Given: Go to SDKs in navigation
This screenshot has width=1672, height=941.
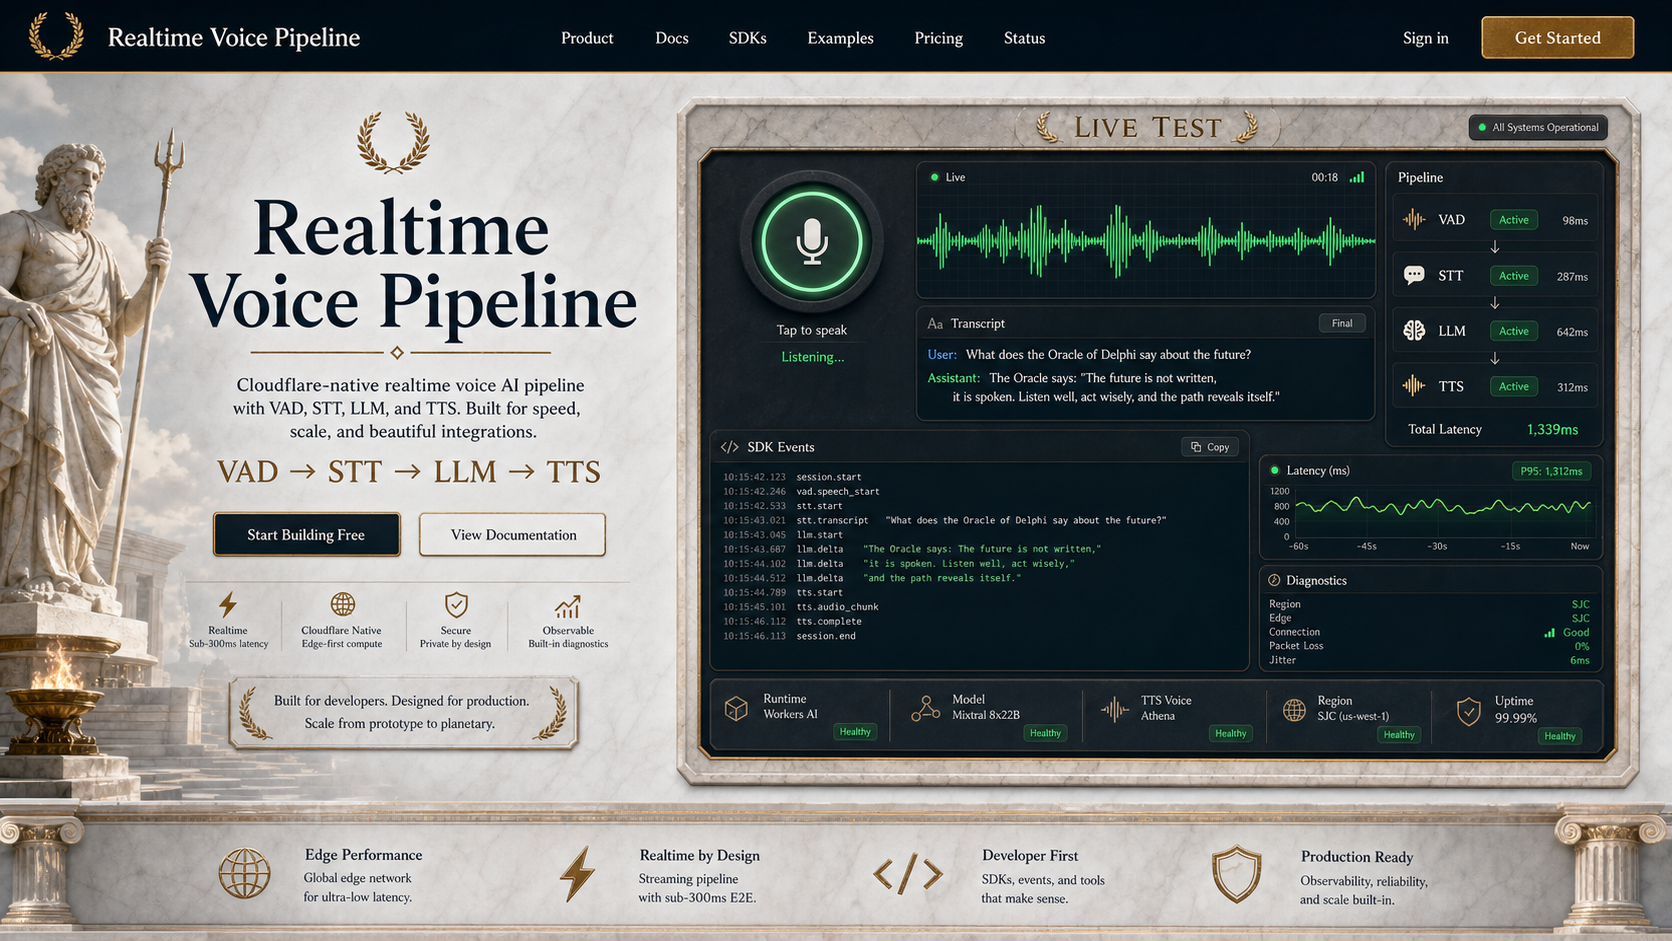Looking at the screenshot, I should point(747,38).
